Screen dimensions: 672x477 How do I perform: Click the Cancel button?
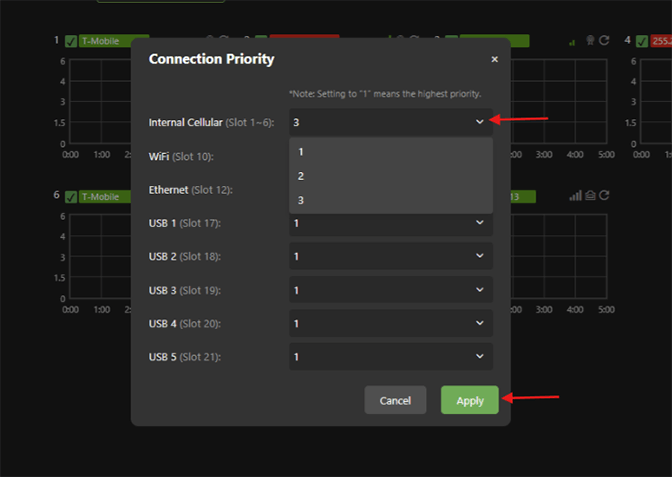pyautogui.click(x=395, y=400)
